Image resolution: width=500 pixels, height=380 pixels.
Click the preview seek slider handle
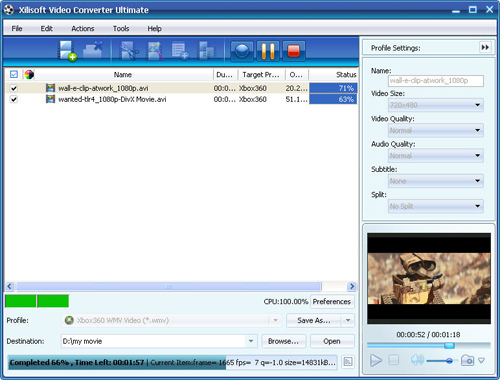[449, 345]
